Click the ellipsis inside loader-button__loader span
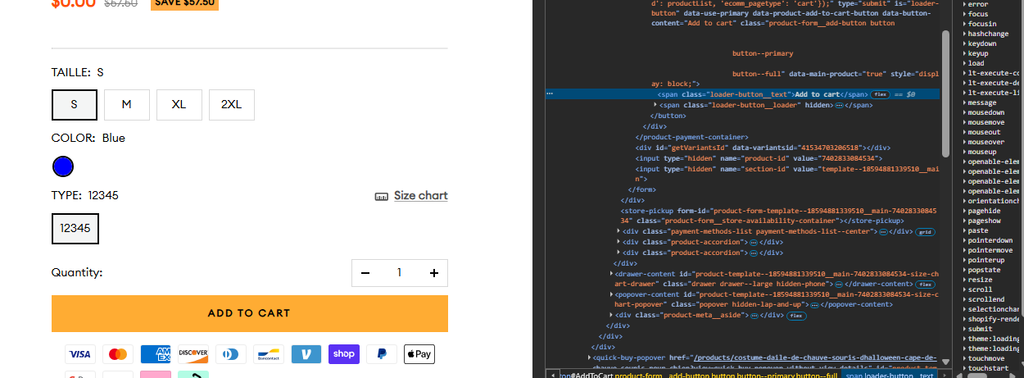Viewport: 1024px width, 378px height. click(839, 105)
